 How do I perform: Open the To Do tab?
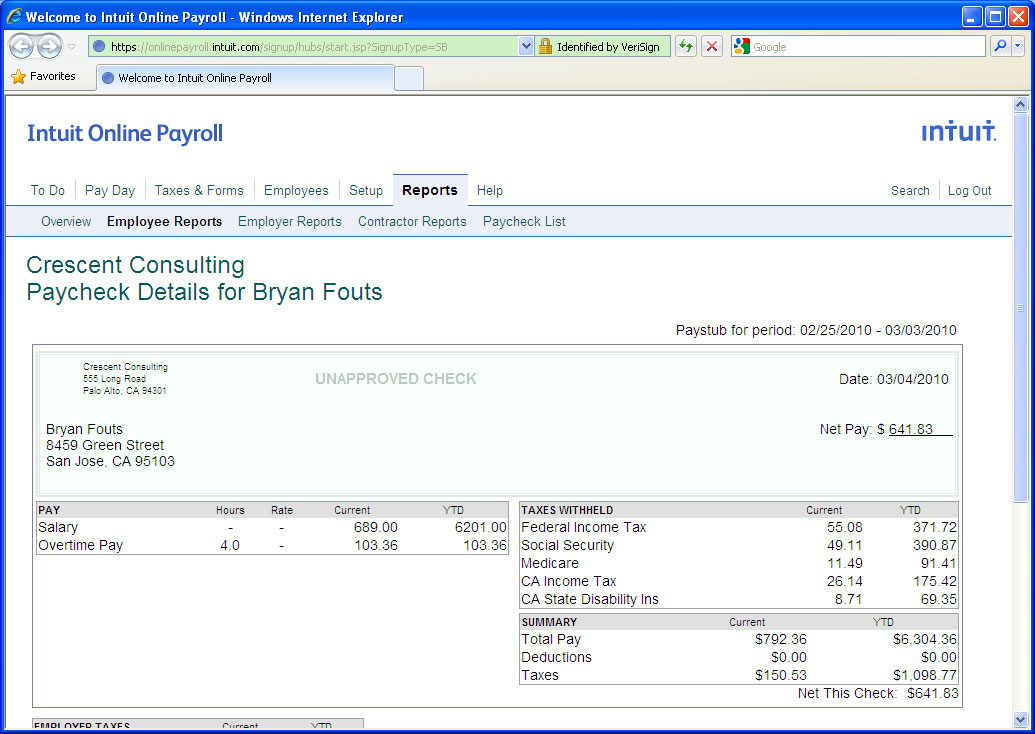[x=48, y=191]
